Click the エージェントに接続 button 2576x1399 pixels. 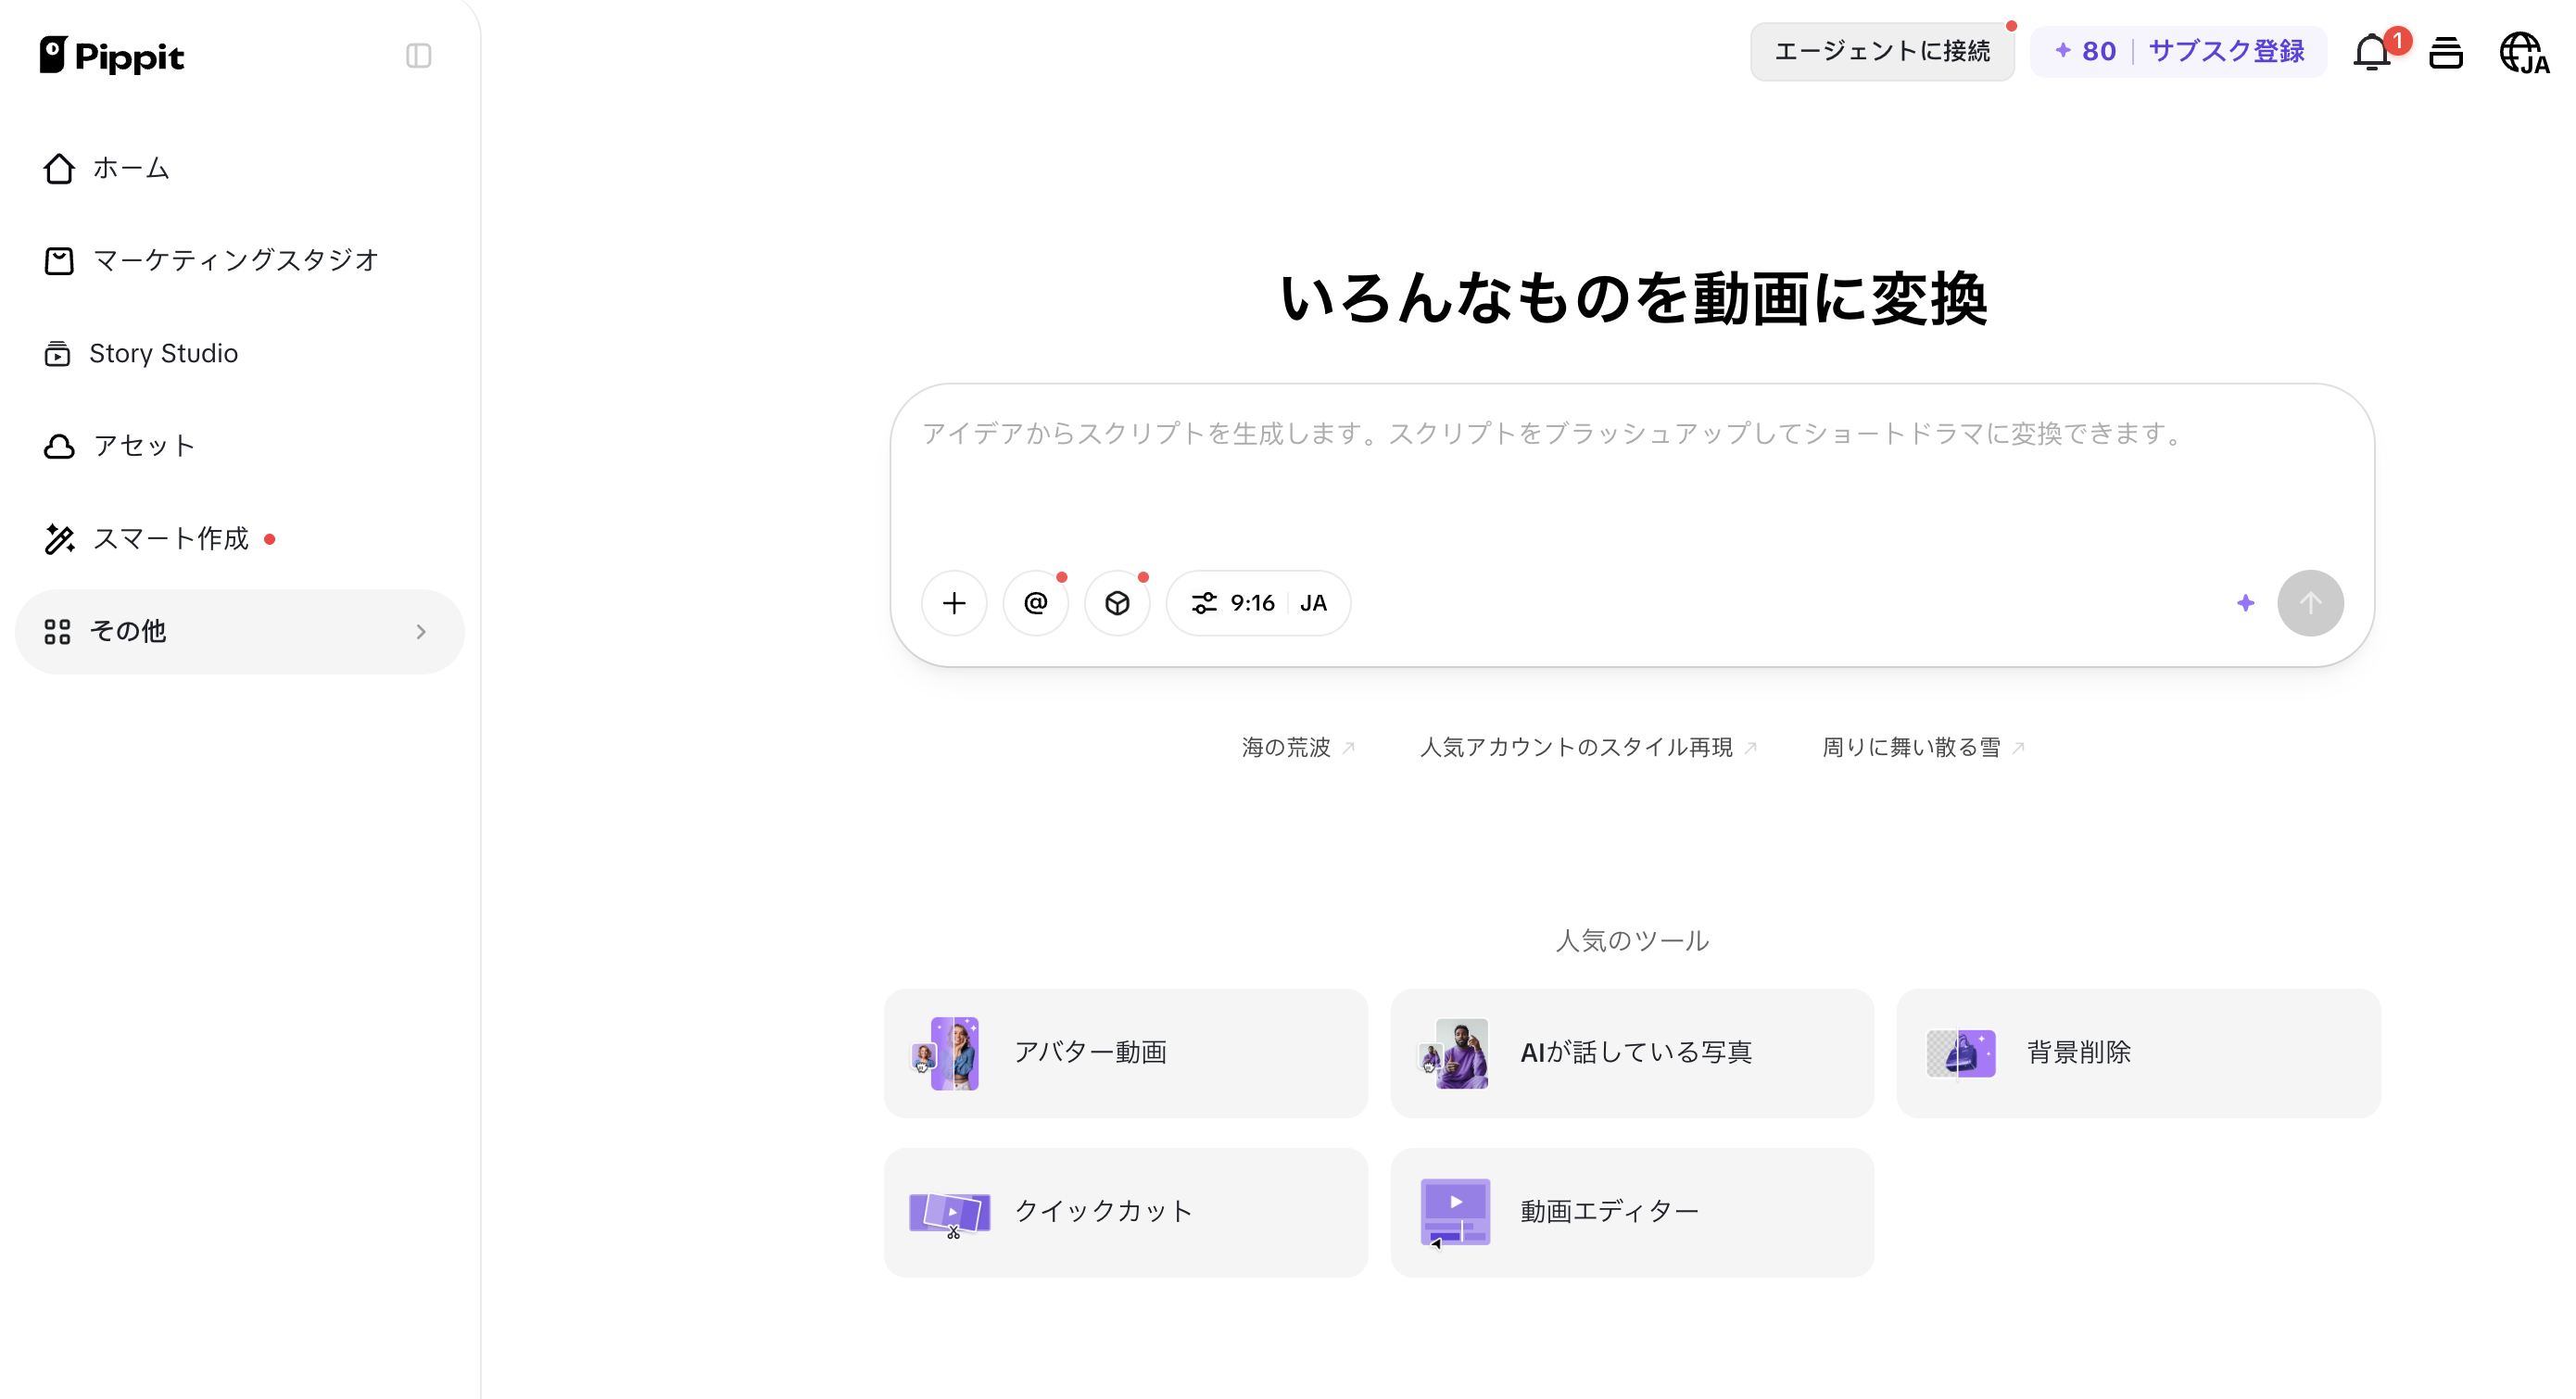1881,51
